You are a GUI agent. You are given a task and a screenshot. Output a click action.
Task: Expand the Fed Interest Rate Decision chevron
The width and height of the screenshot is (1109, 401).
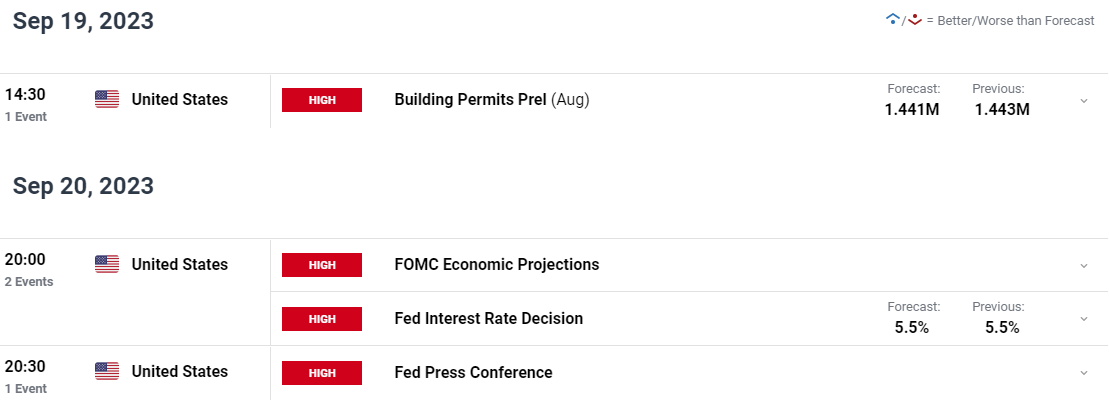click(1084, 319)
